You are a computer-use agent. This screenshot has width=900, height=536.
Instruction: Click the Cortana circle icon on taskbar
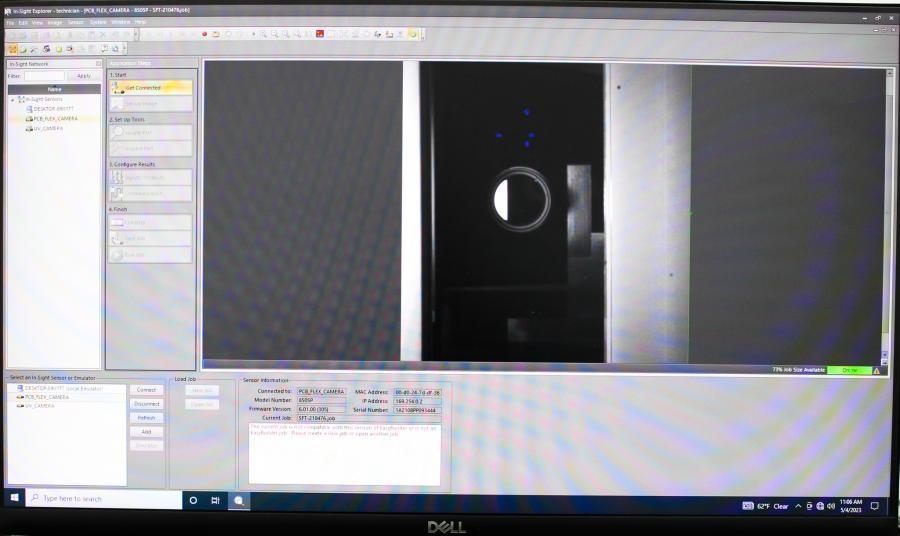193,500
